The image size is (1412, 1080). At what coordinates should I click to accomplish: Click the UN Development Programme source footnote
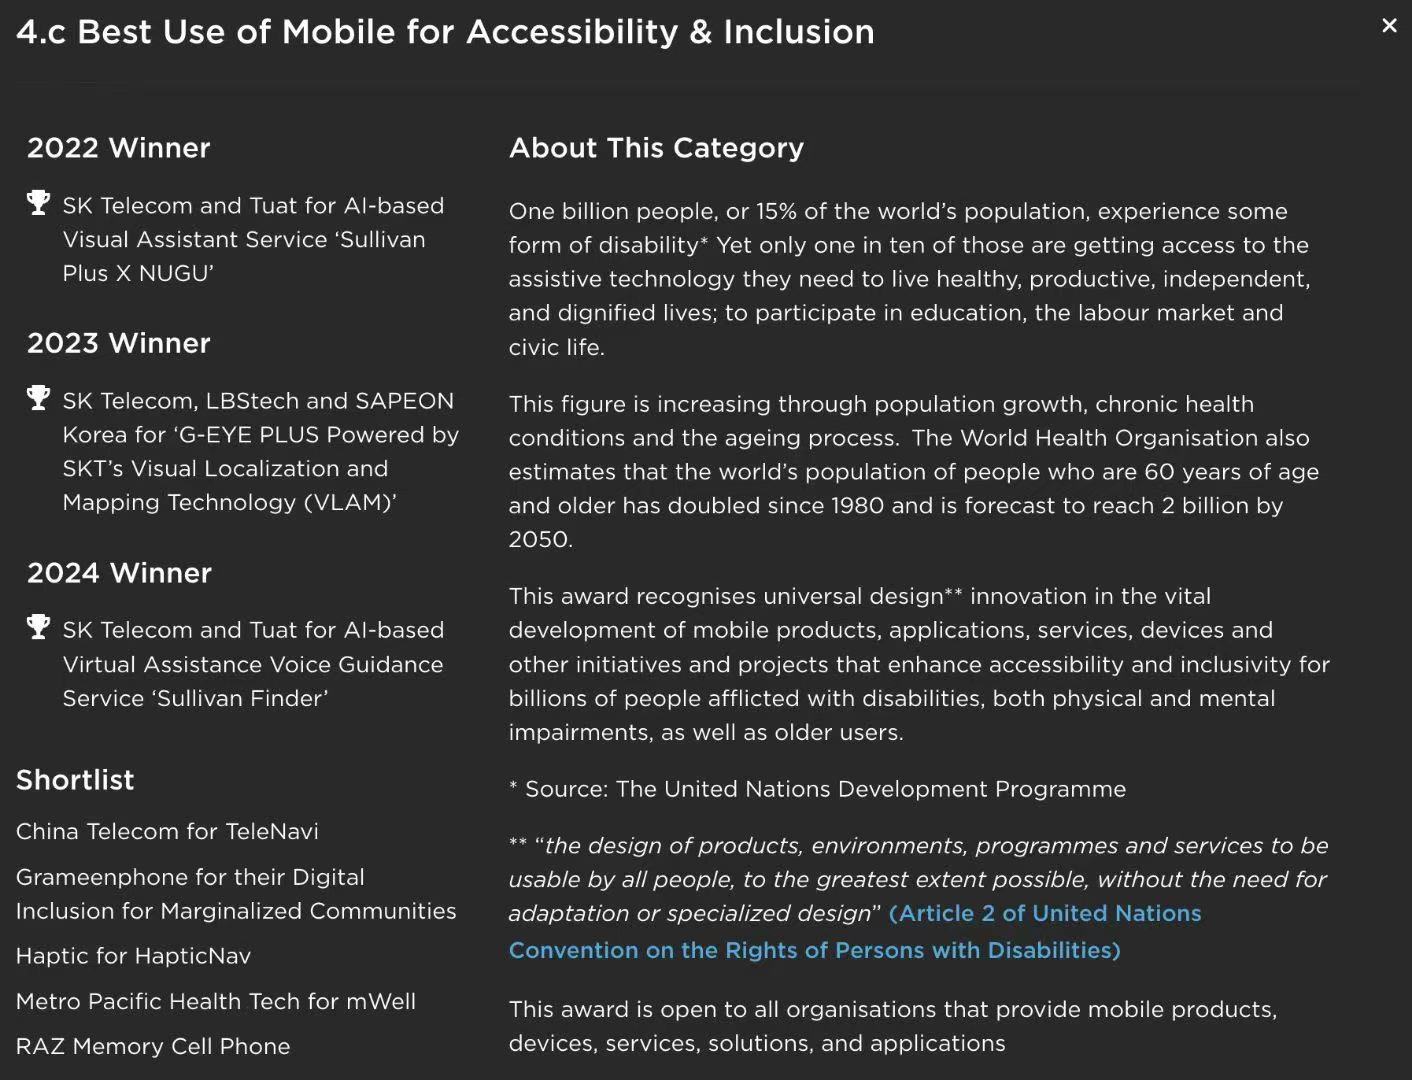coord(817,789)
